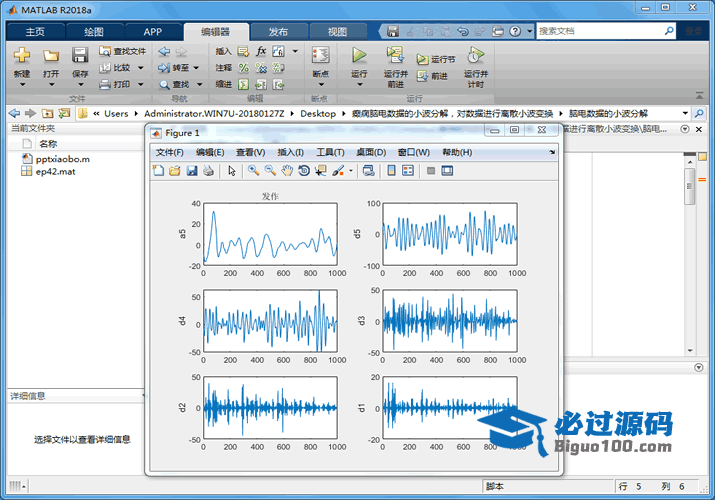
Task: Click the smart indent icon
Action: click(x=244, y=84)
